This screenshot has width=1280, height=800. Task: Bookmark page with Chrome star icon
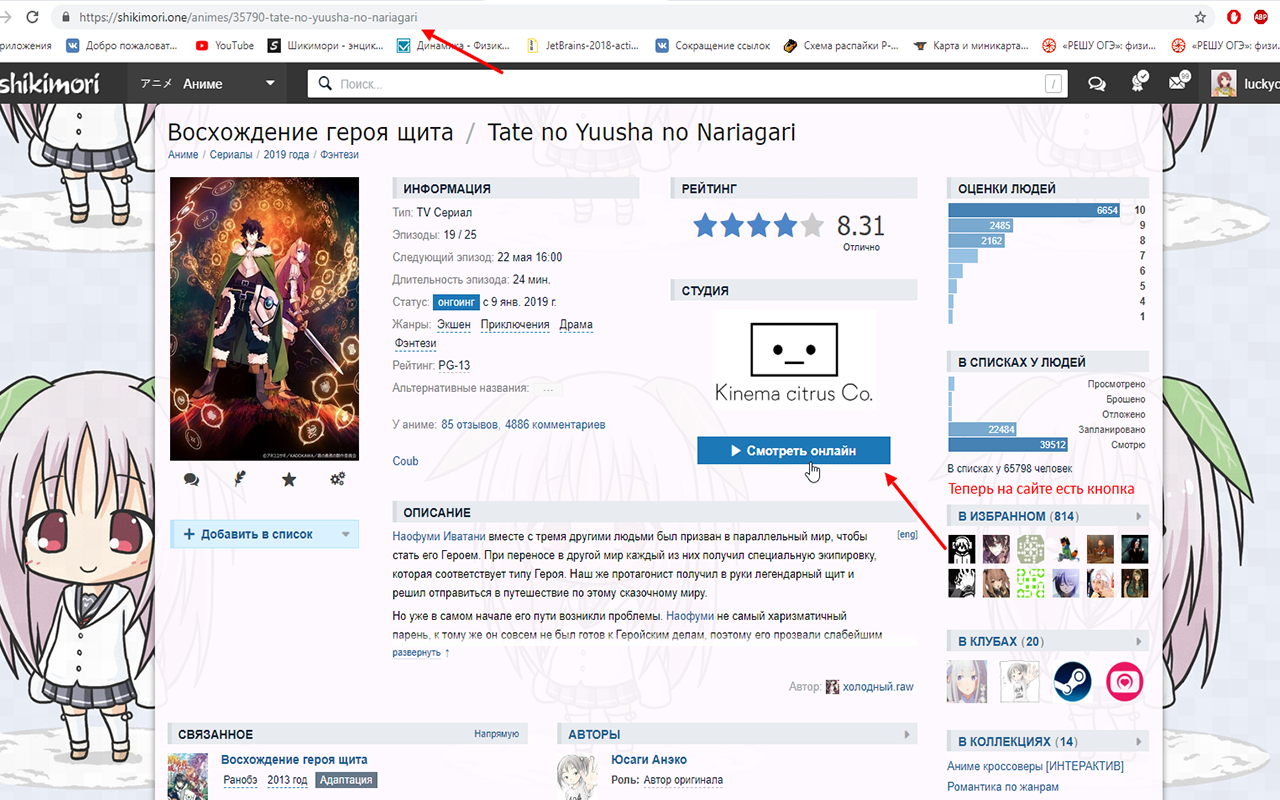coord(1200,17)
